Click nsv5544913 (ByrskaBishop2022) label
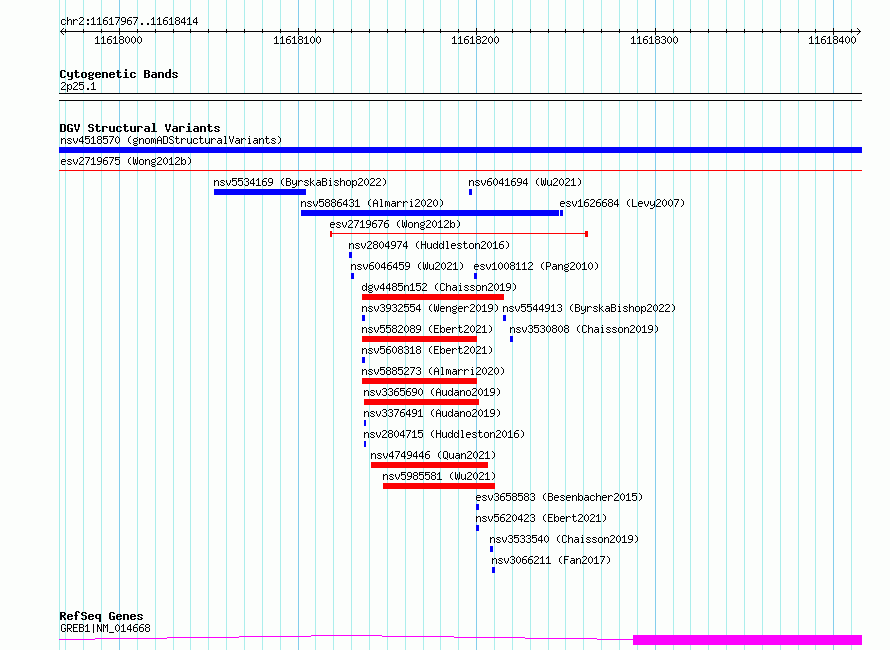This screenshot has width=890, height=650. (x=589, y=308)
